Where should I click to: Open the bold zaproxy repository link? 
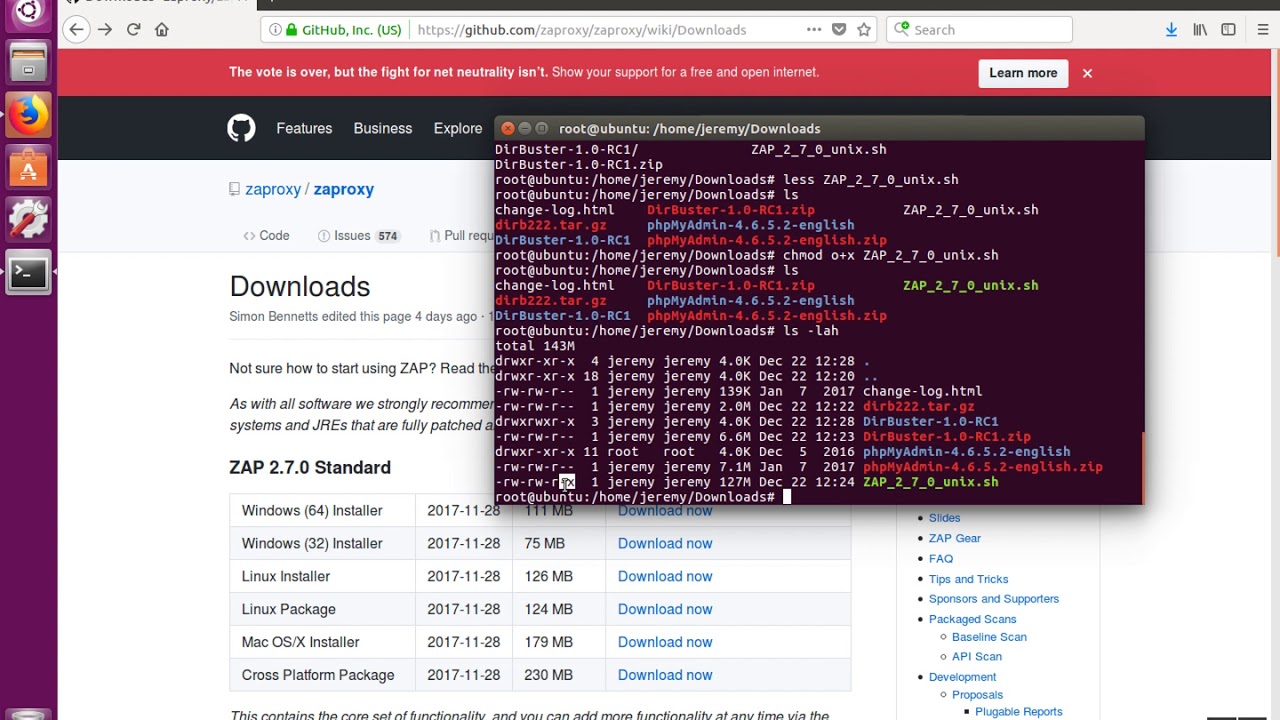point(344,189)
